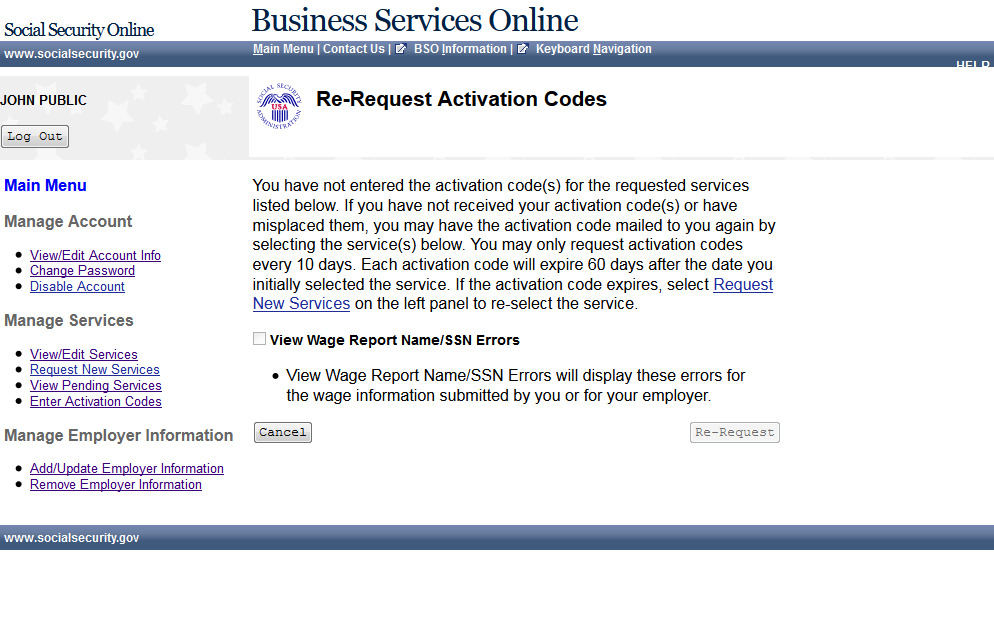This screenshot has height=640, width=994.
Task: Open the Remove Employer Information link
Action: pos(116,484)
